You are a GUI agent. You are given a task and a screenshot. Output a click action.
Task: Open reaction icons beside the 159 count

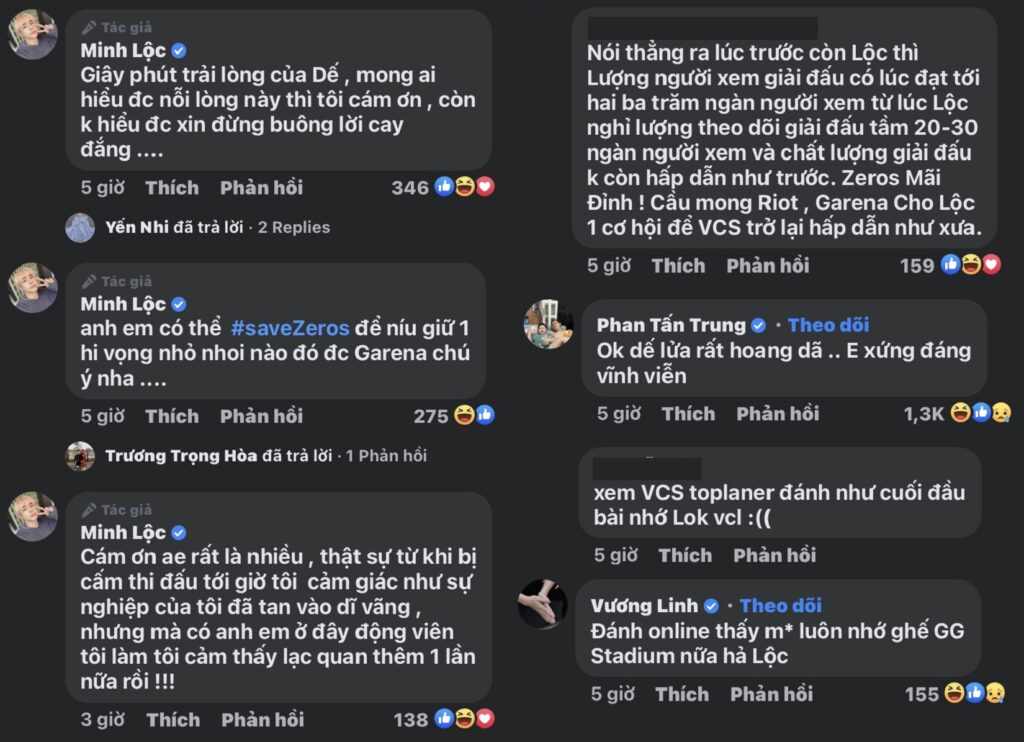click(970, 265)
